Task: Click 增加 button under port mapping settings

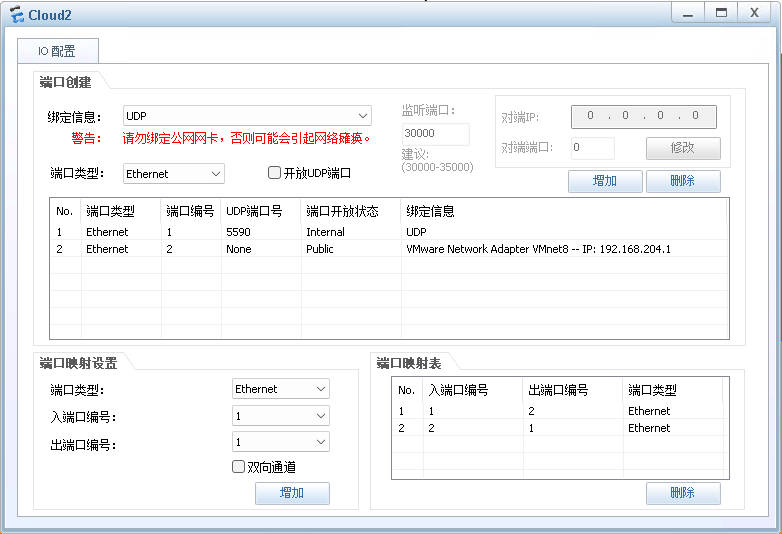Action: [292, 493]
